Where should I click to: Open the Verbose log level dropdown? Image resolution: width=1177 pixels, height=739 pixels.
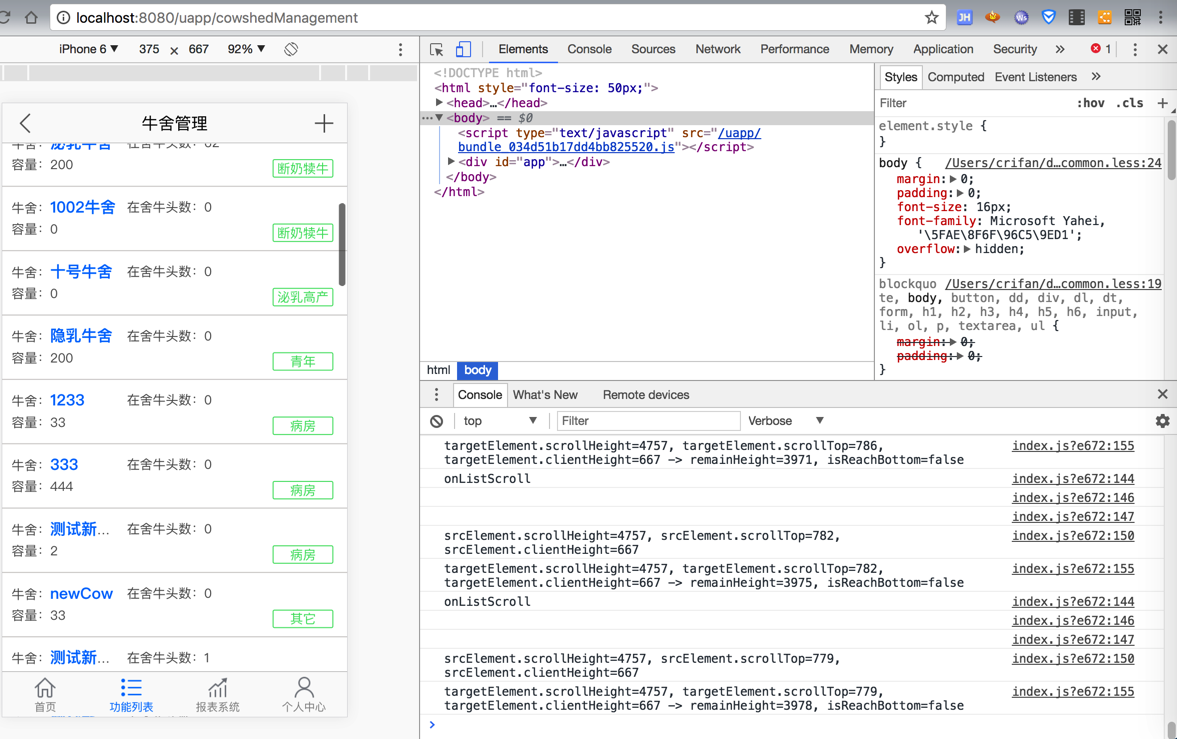[786, 421]
